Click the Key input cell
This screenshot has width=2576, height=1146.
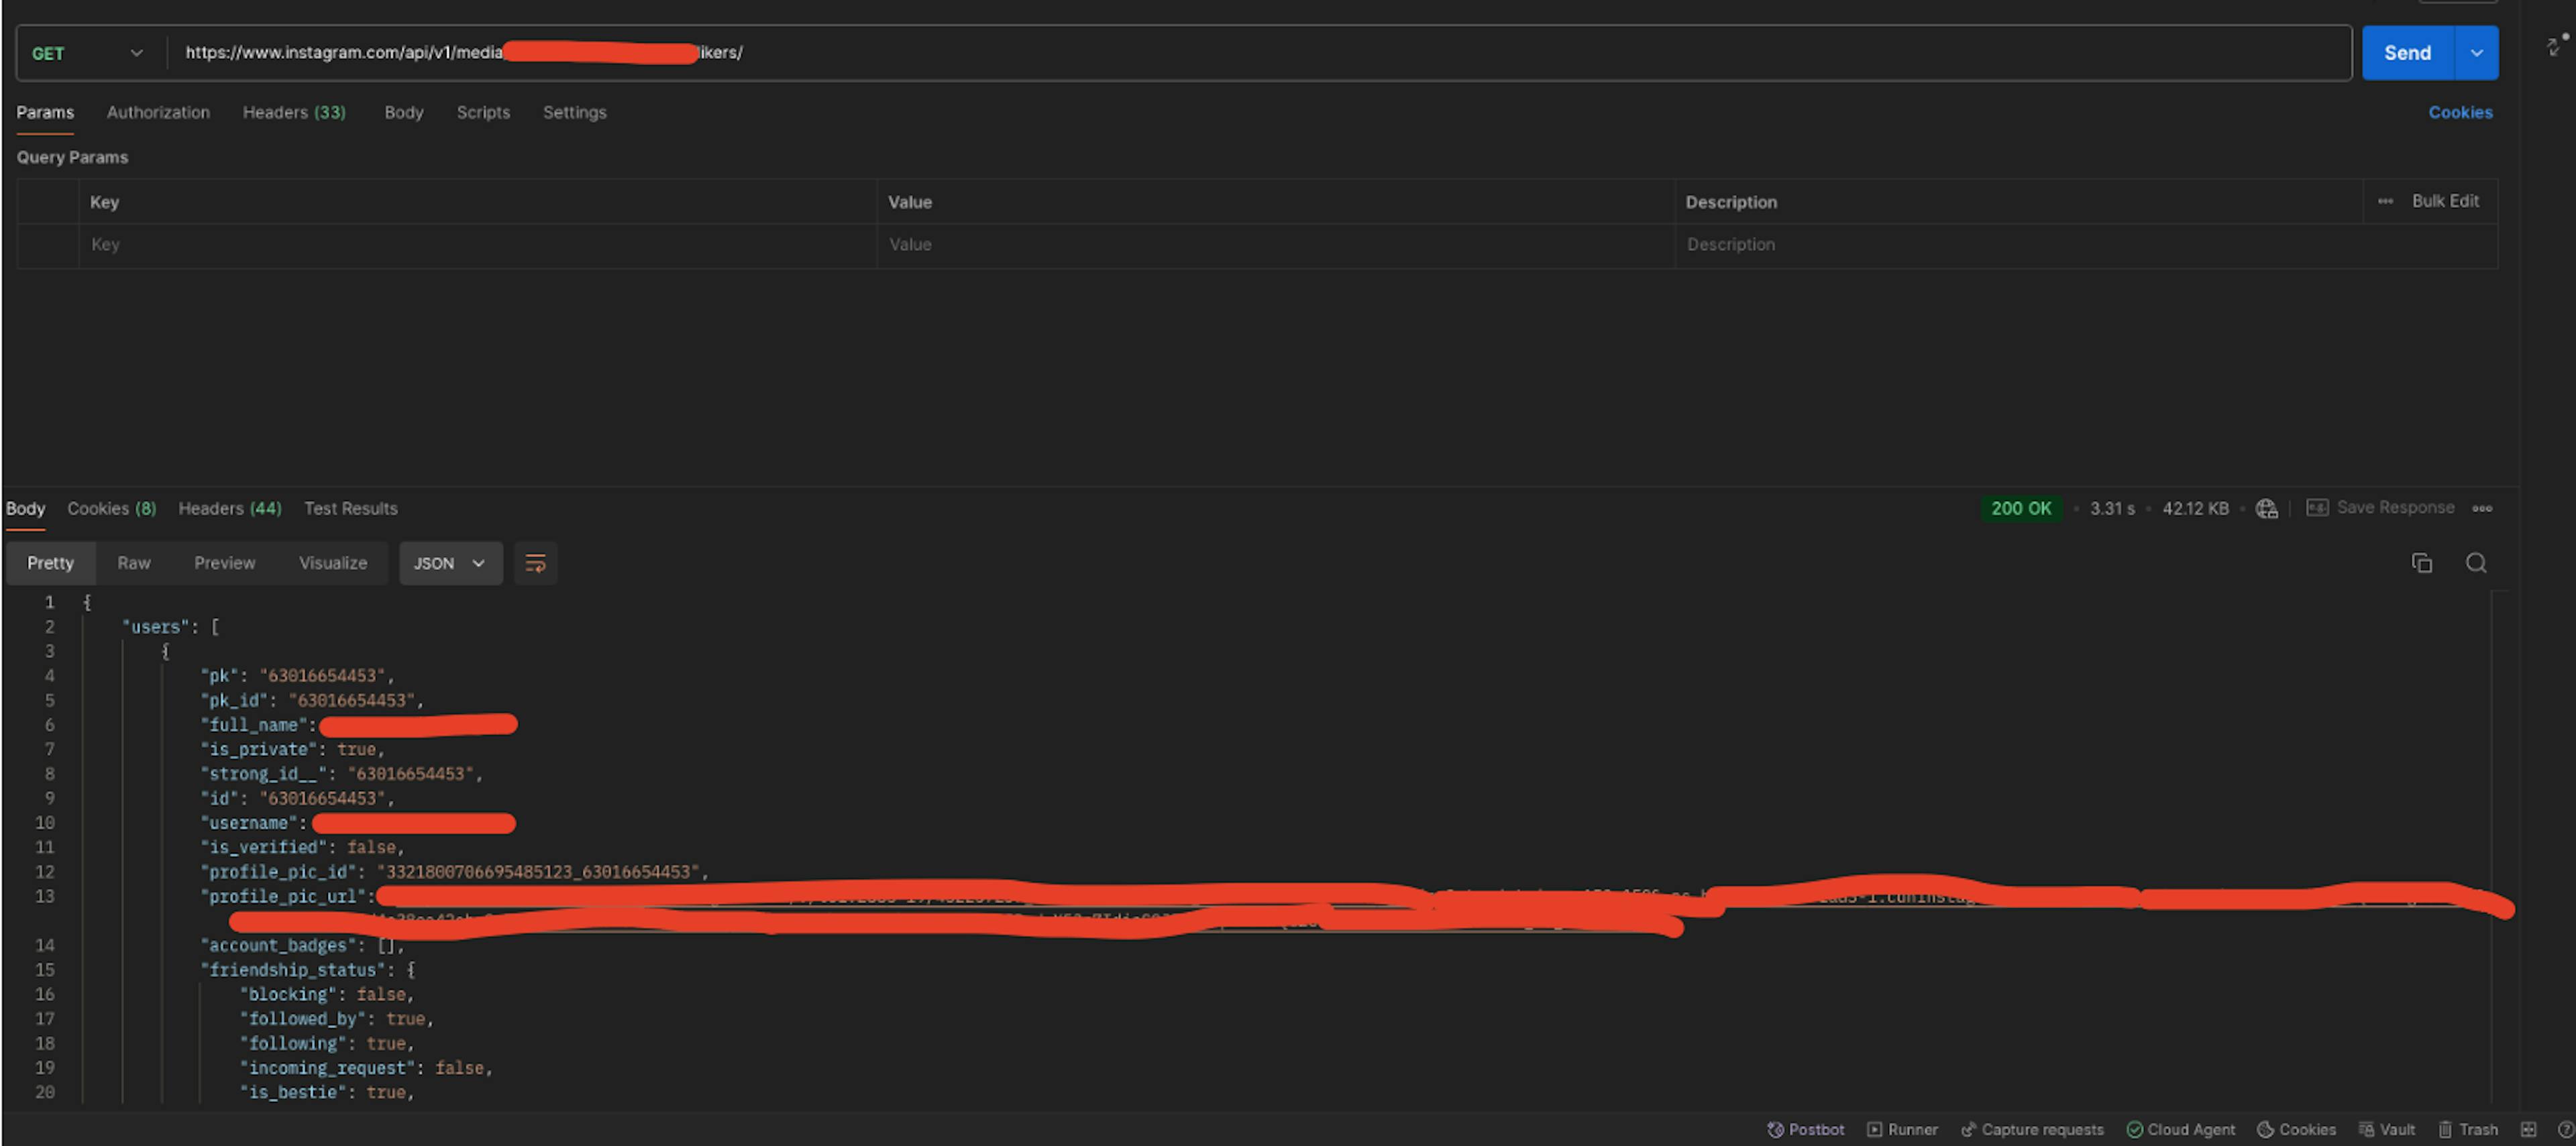(x=478, y=245)
